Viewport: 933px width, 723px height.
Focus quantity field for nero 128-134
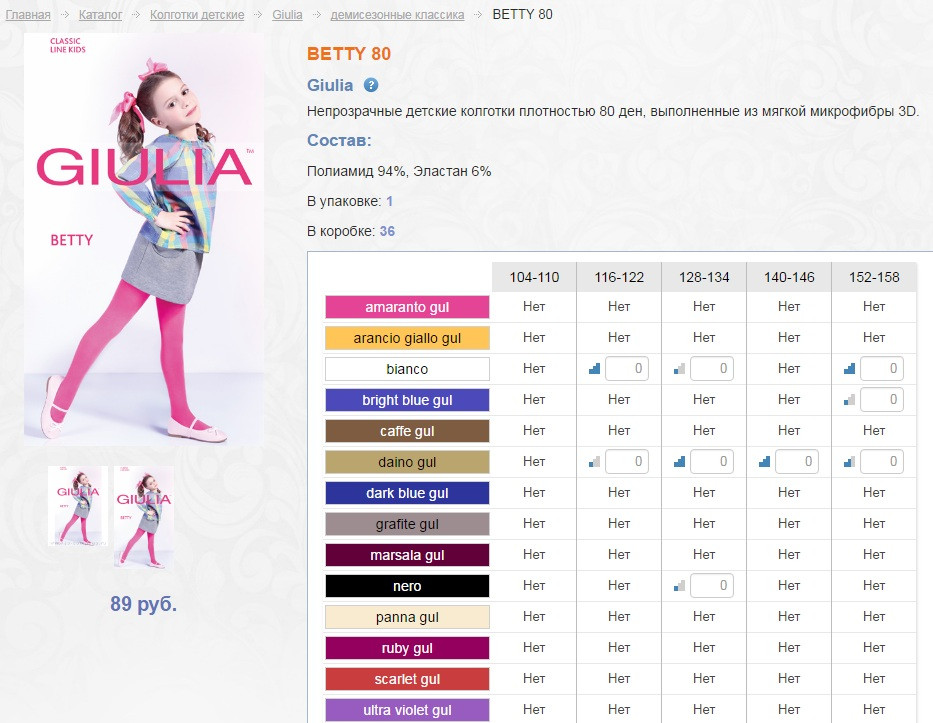point(712,585)
